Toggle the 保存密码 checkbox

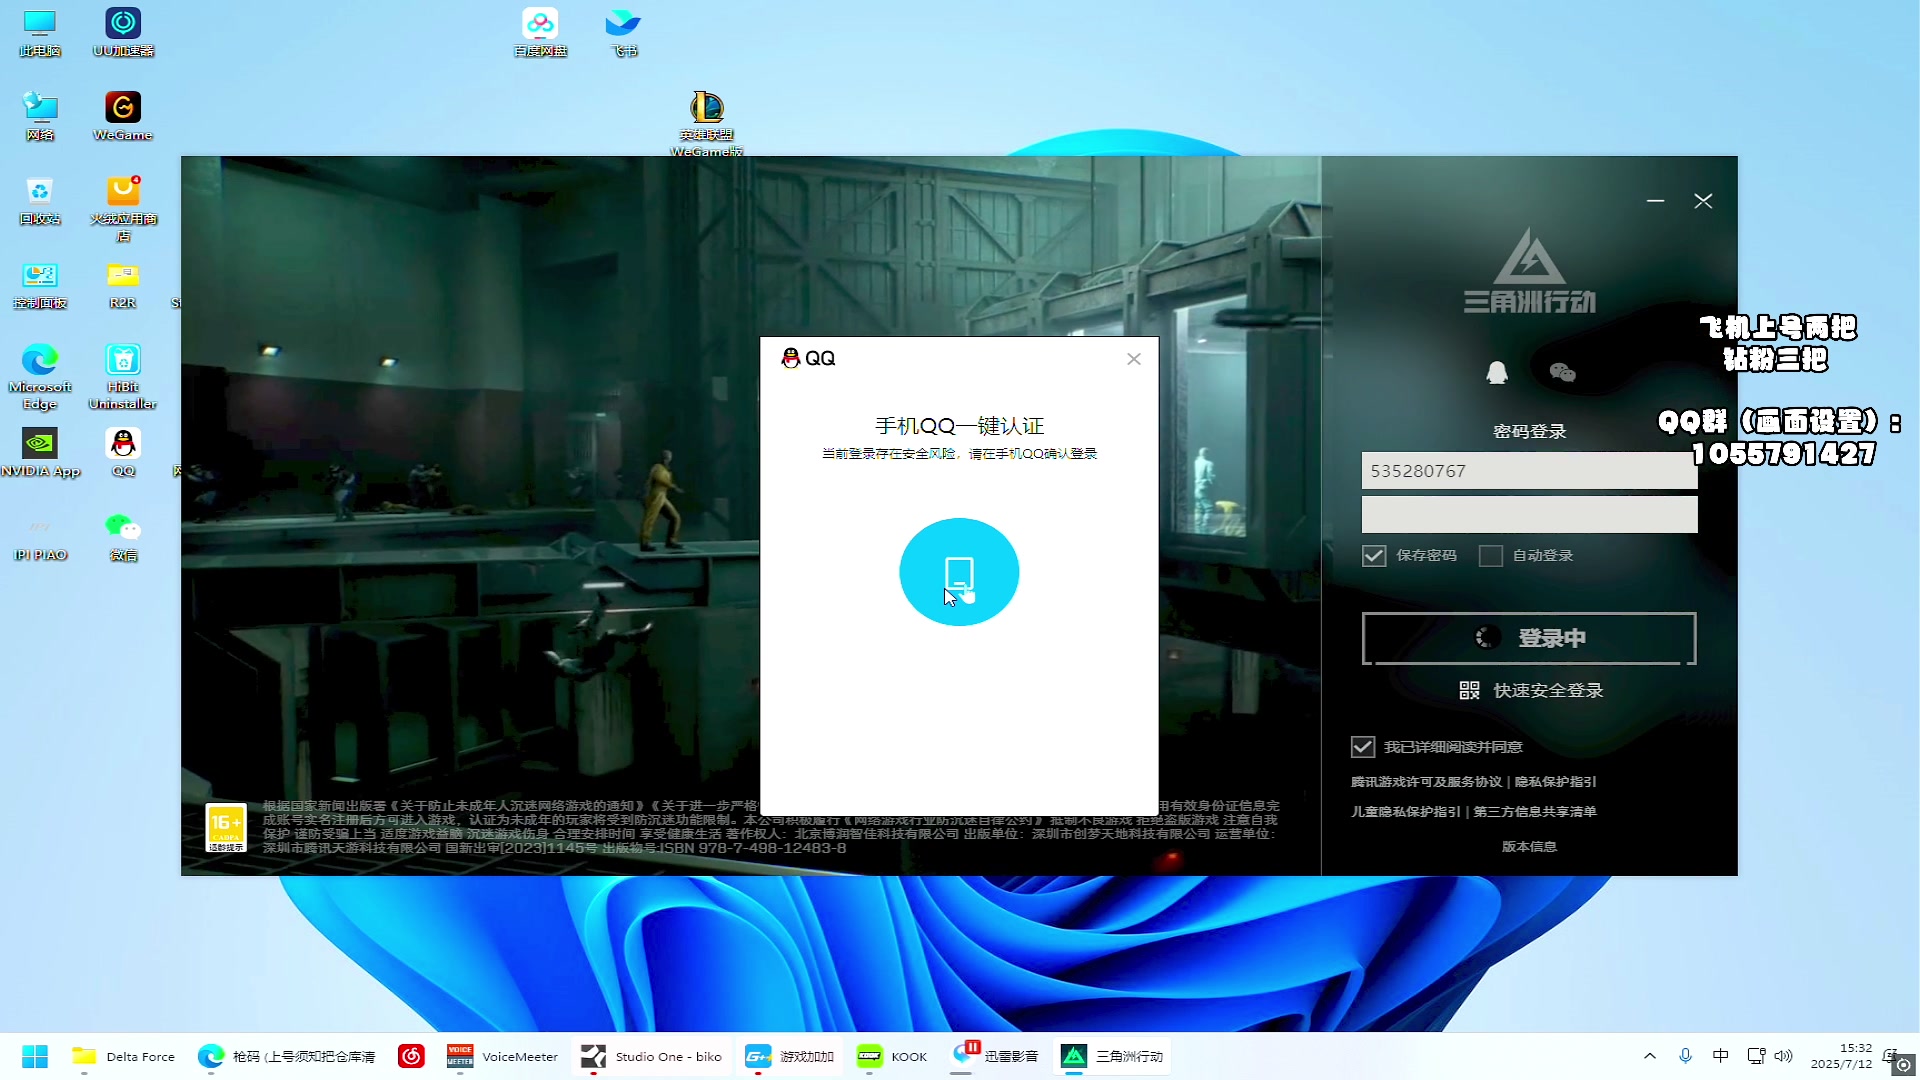(1374, 556)
